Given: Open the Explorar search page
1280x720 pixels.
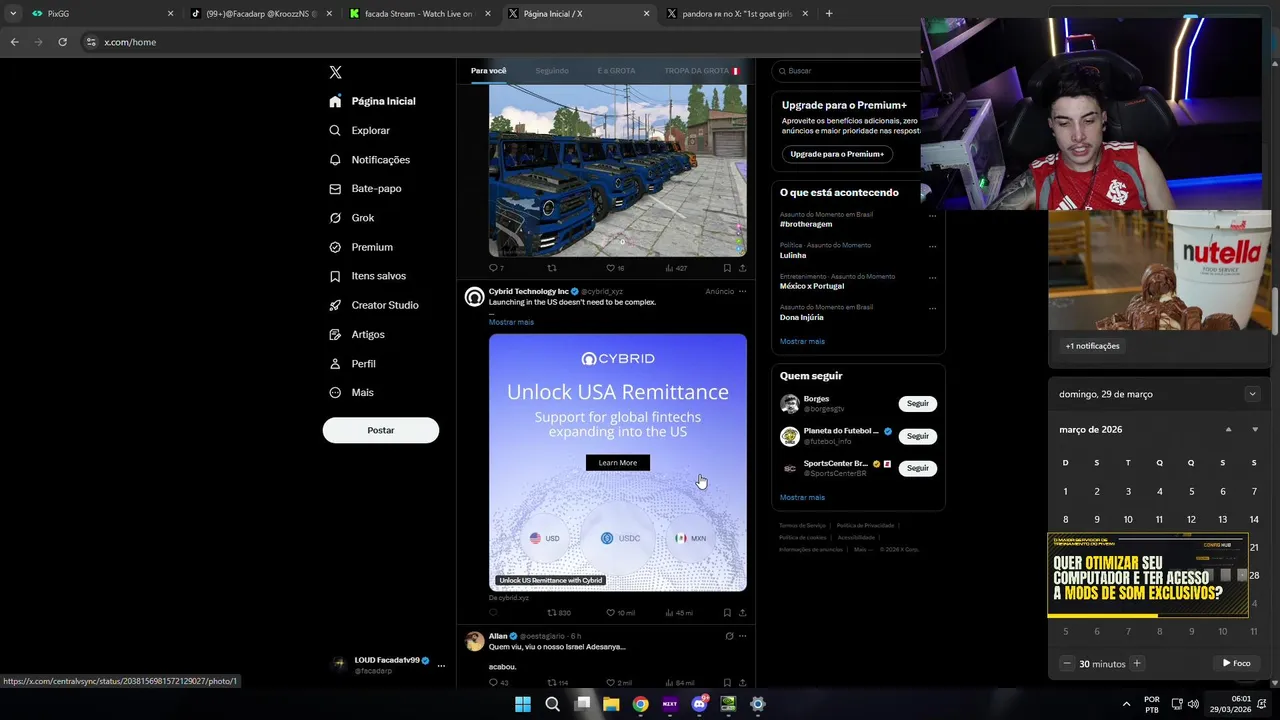Looking at the screenshot, I should pyautogui.click(x=359, y=130).
